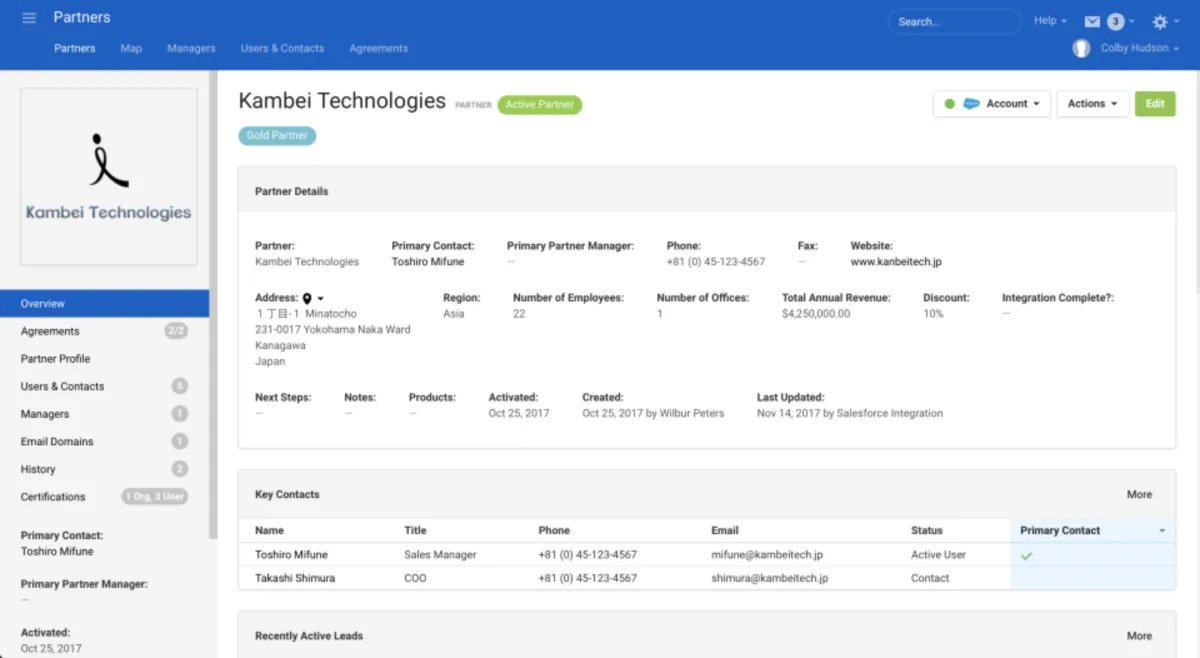Click the notification count badge showing 3

click(x=1115, y=21)
